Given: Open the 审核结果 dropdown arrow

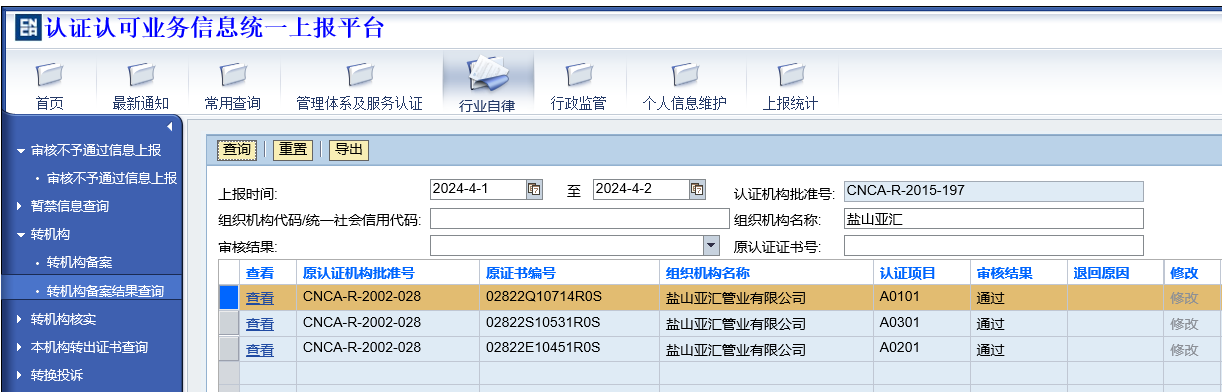Looking at the screenshot, I should (711, 245).
